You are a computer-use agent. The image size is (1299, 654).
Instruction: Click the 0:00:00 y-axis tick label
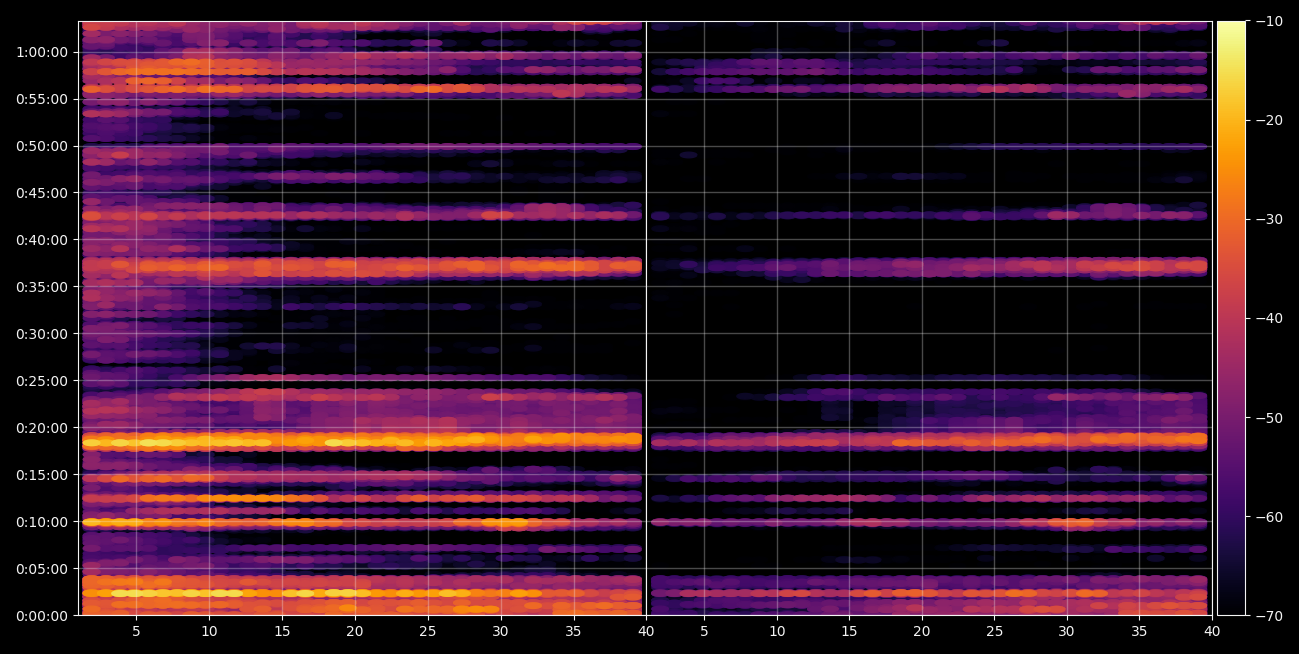point(41,615)
